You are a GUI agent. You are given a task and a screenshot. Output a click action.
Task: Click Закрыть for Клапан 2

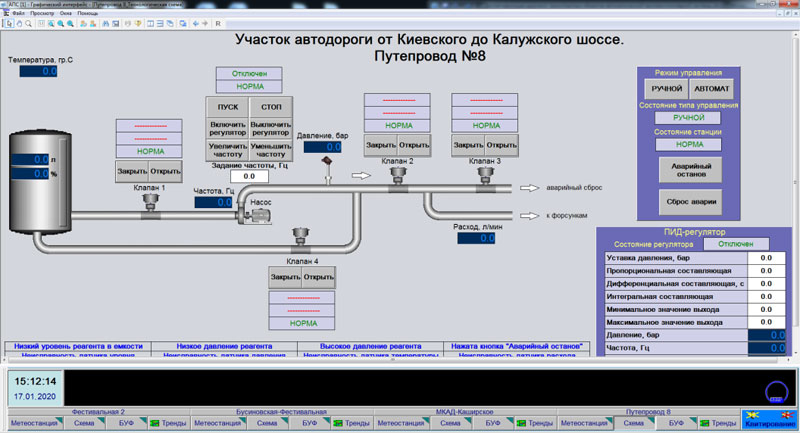pyautogui.click(x=381, y=145)
